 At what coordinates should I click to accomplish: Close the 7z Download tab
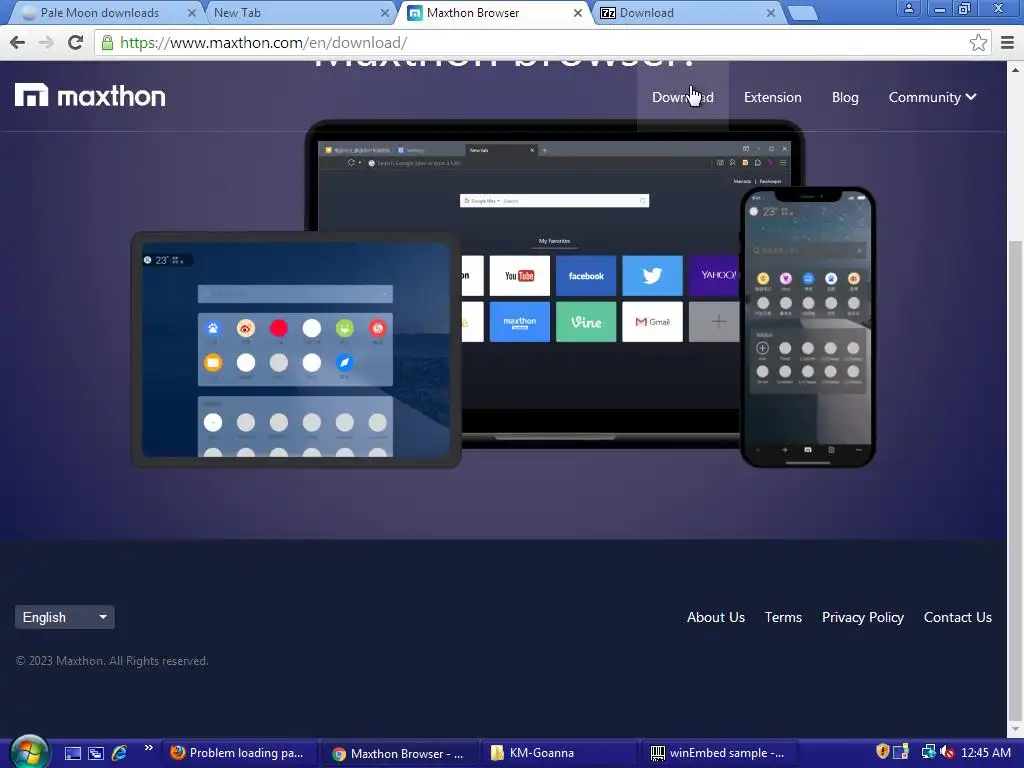tap(771, 13)
